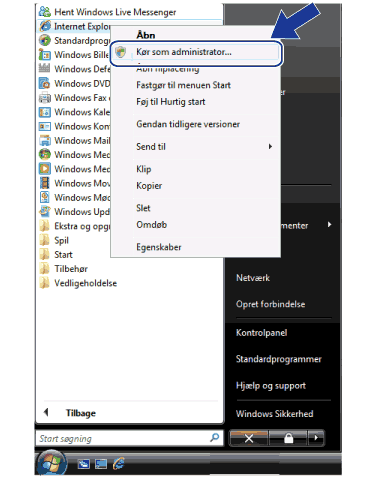Expand the Send til submenu arrow
Viewport: 374px width, 478px height.
click(270, 146)
